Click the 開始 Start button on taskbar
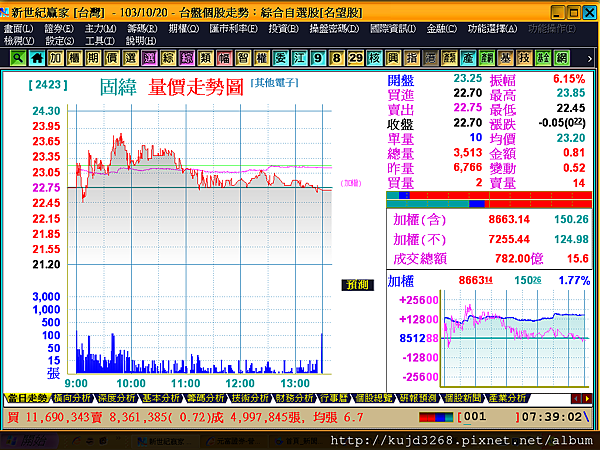 [30, 441]
